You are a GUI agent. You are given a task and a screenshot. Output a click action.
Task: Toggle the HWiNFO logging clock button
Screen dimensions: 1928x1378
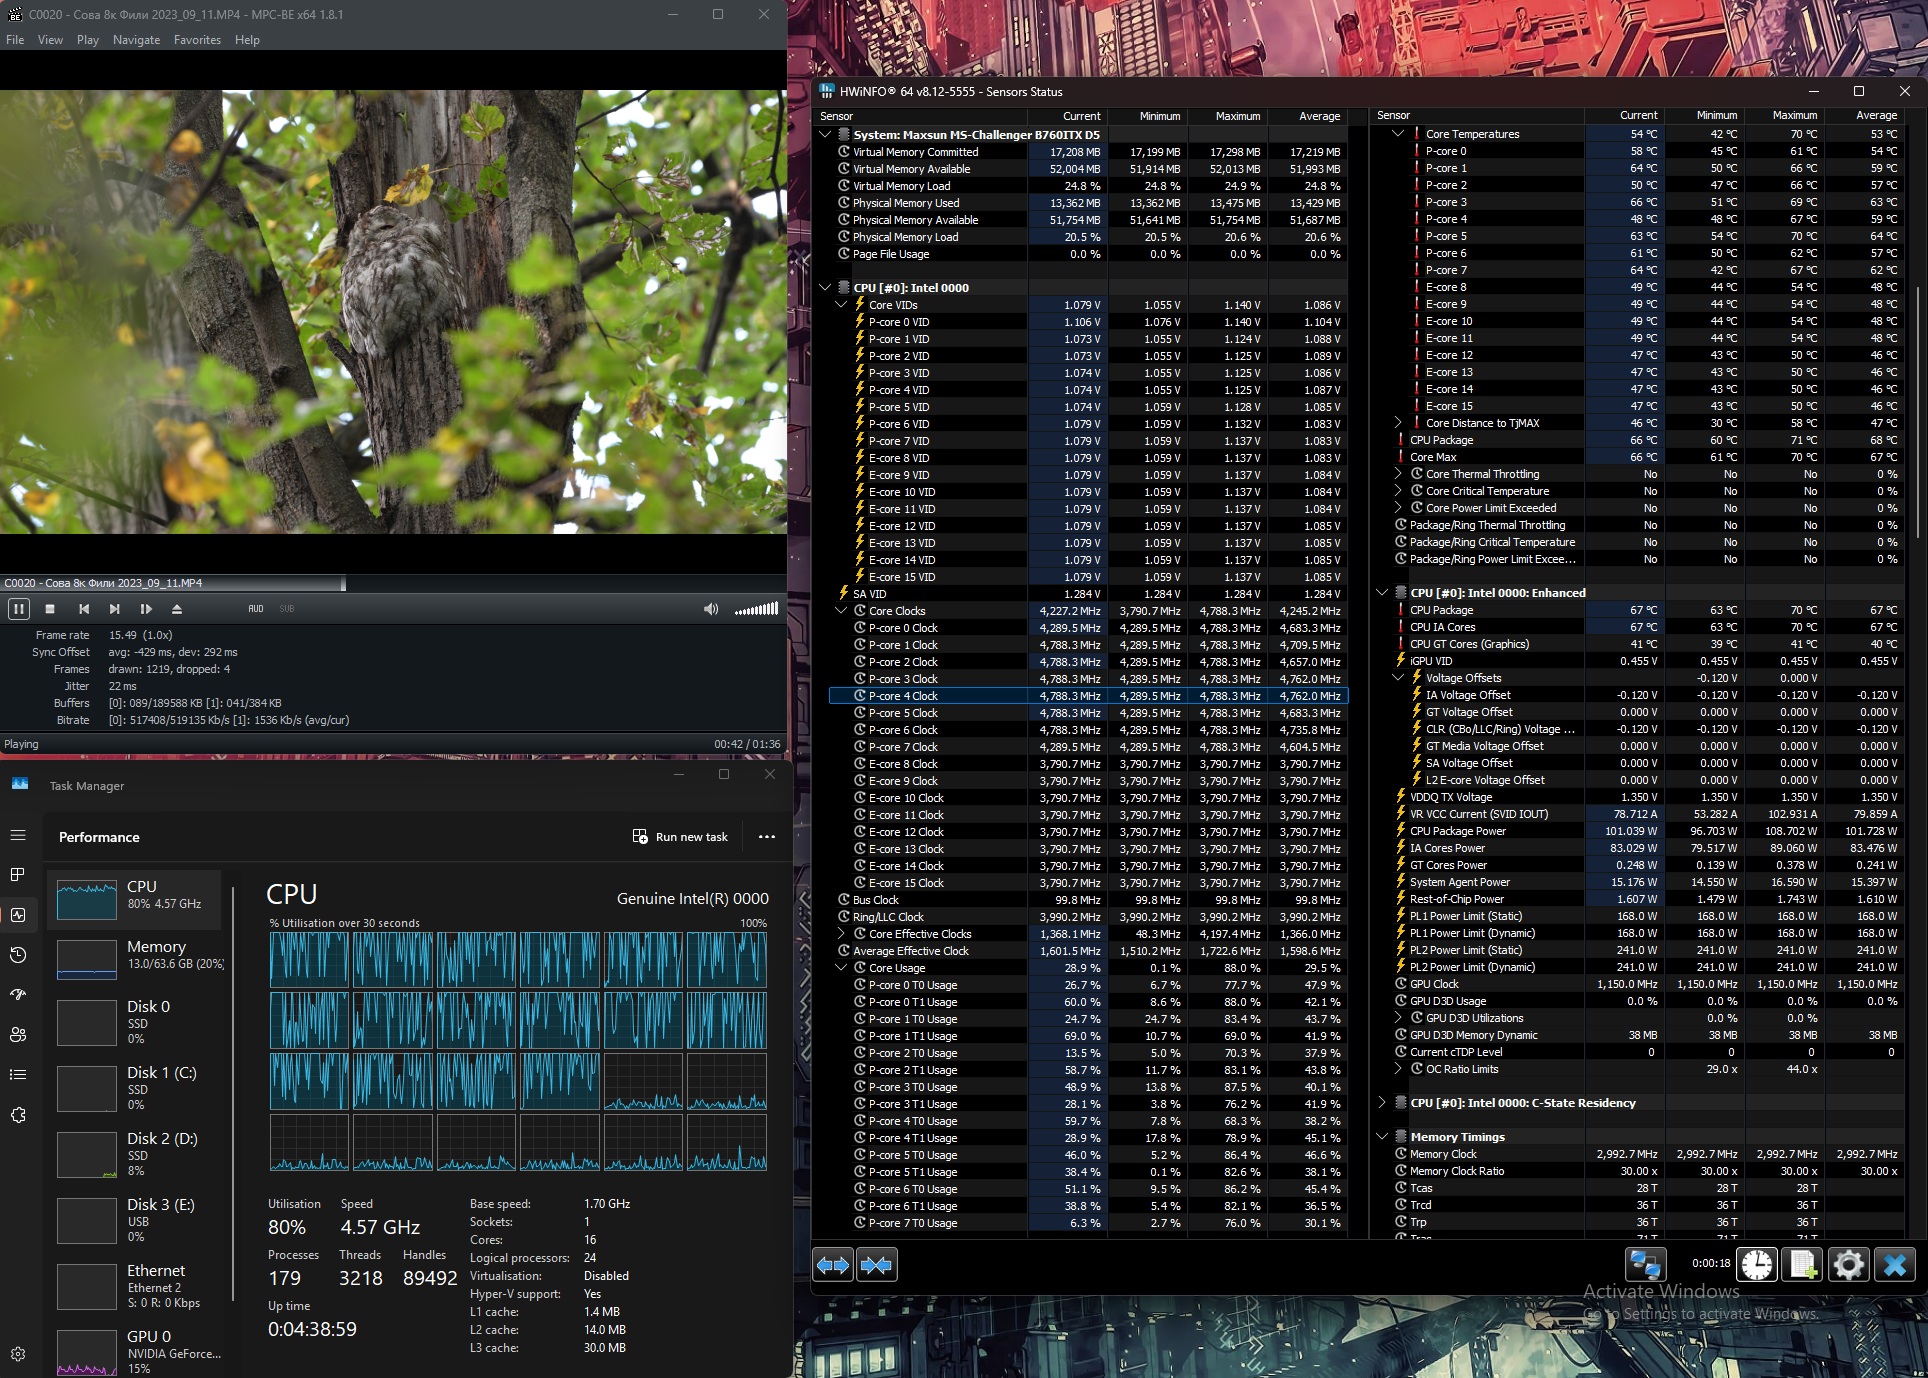click(1757, 1265)
